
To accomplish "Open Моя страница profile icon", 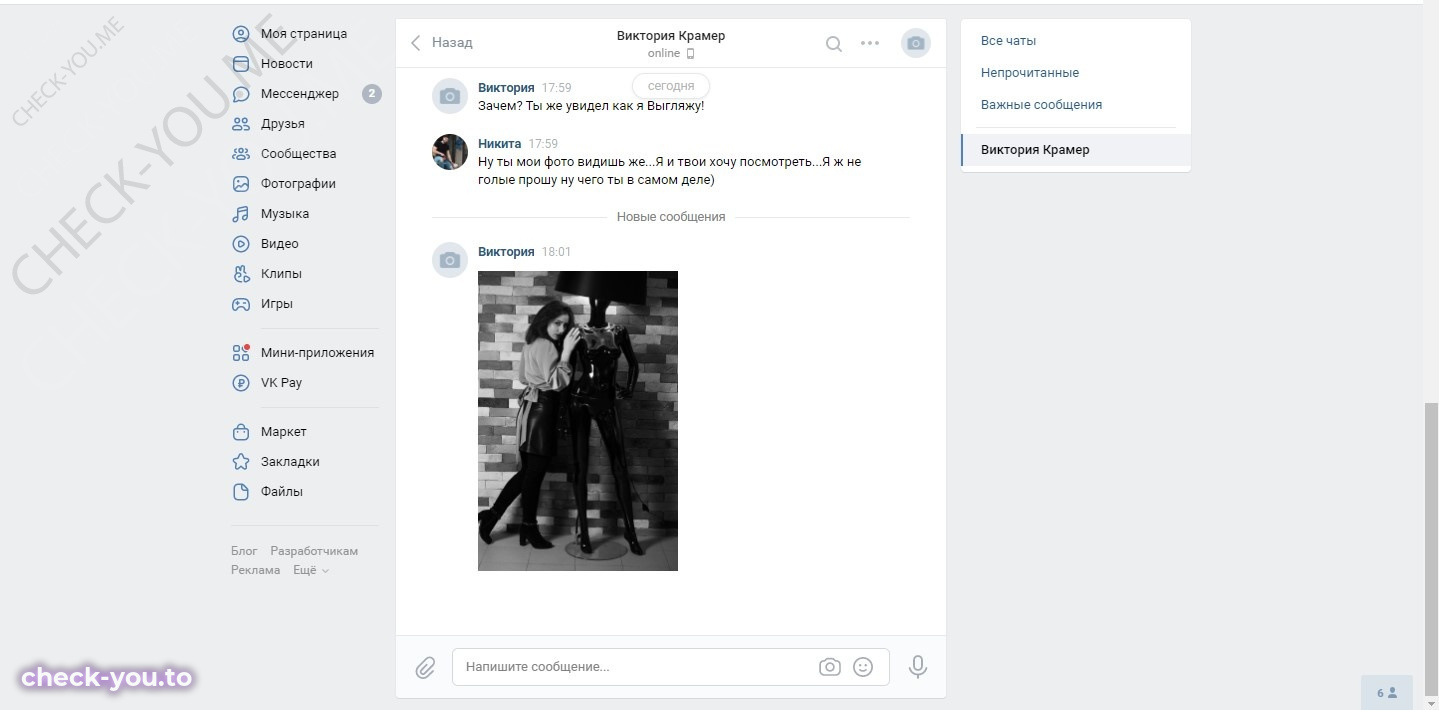I will click(x=241, y=34).
